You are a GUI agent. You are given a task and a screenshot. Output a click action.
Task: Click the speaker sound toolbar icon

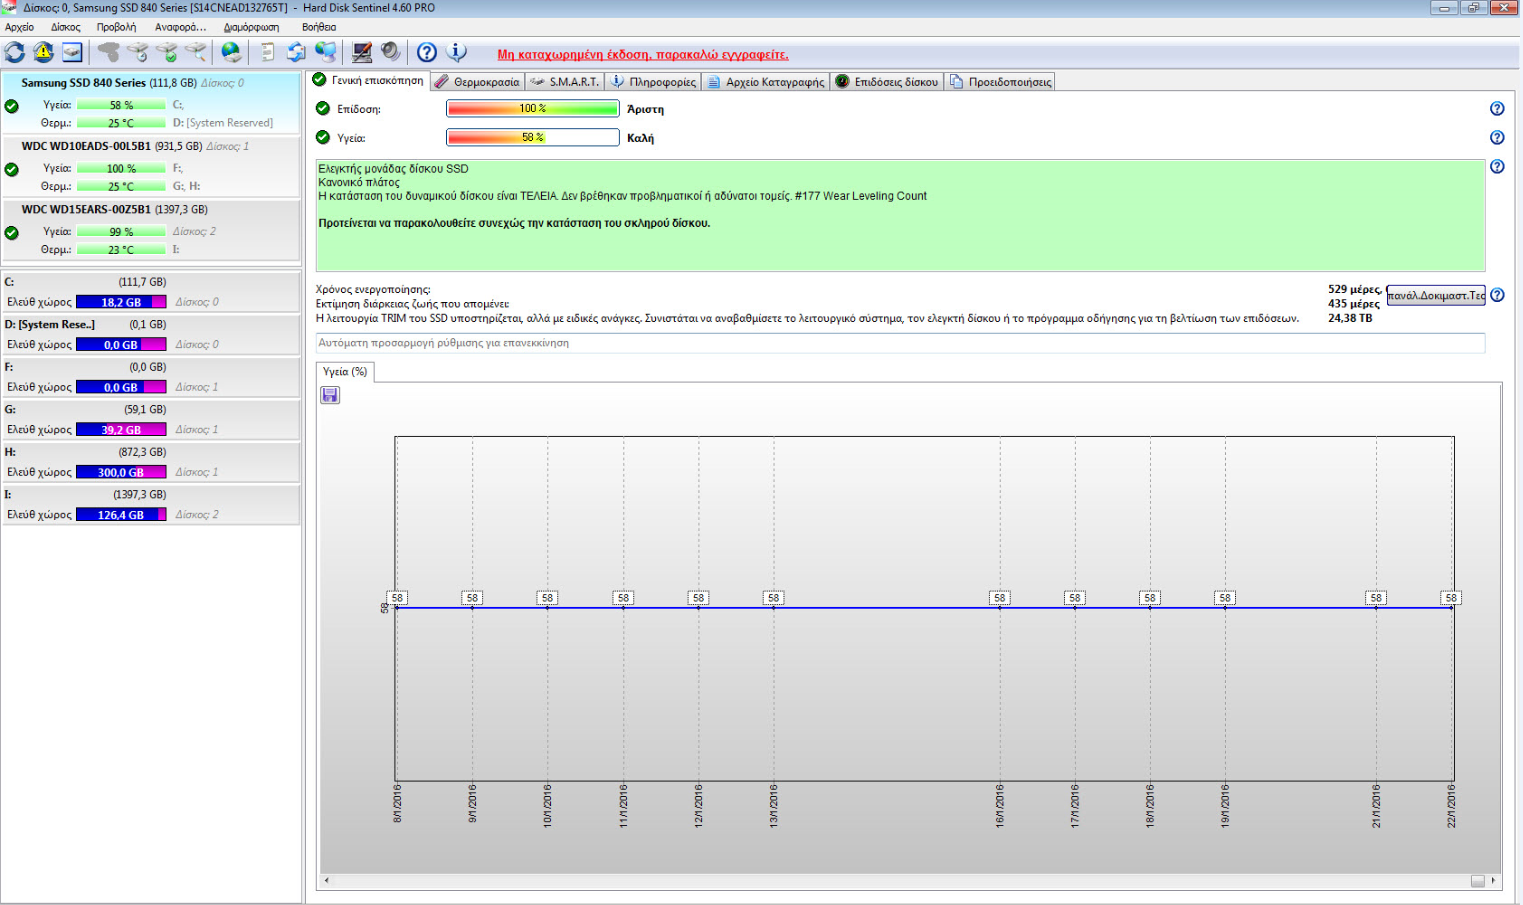tap(390, 52)
